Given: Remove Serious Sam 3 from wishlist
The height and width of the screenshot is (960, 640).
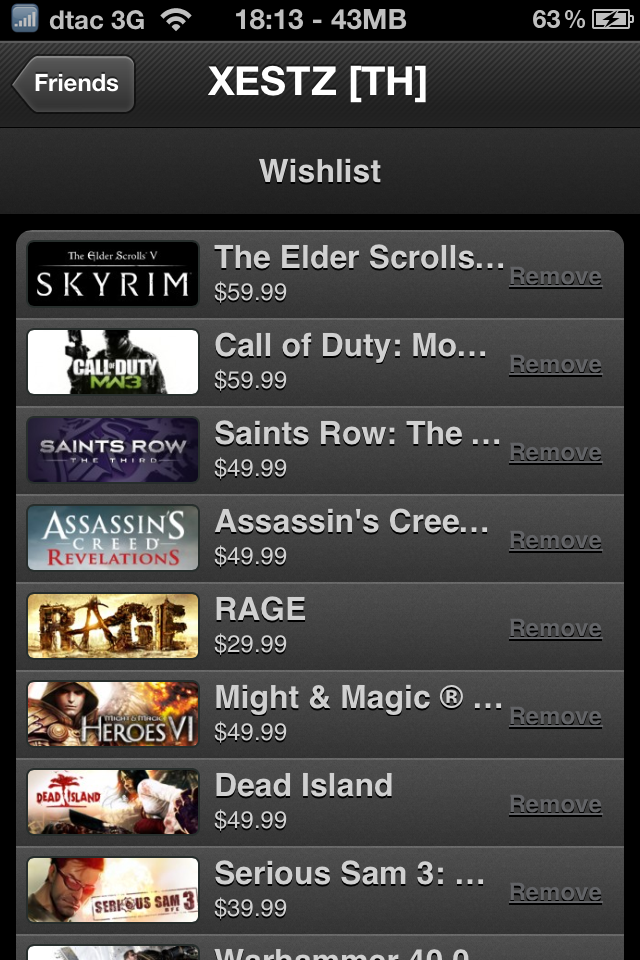Looking at the screenshot, I should (555, 893).
